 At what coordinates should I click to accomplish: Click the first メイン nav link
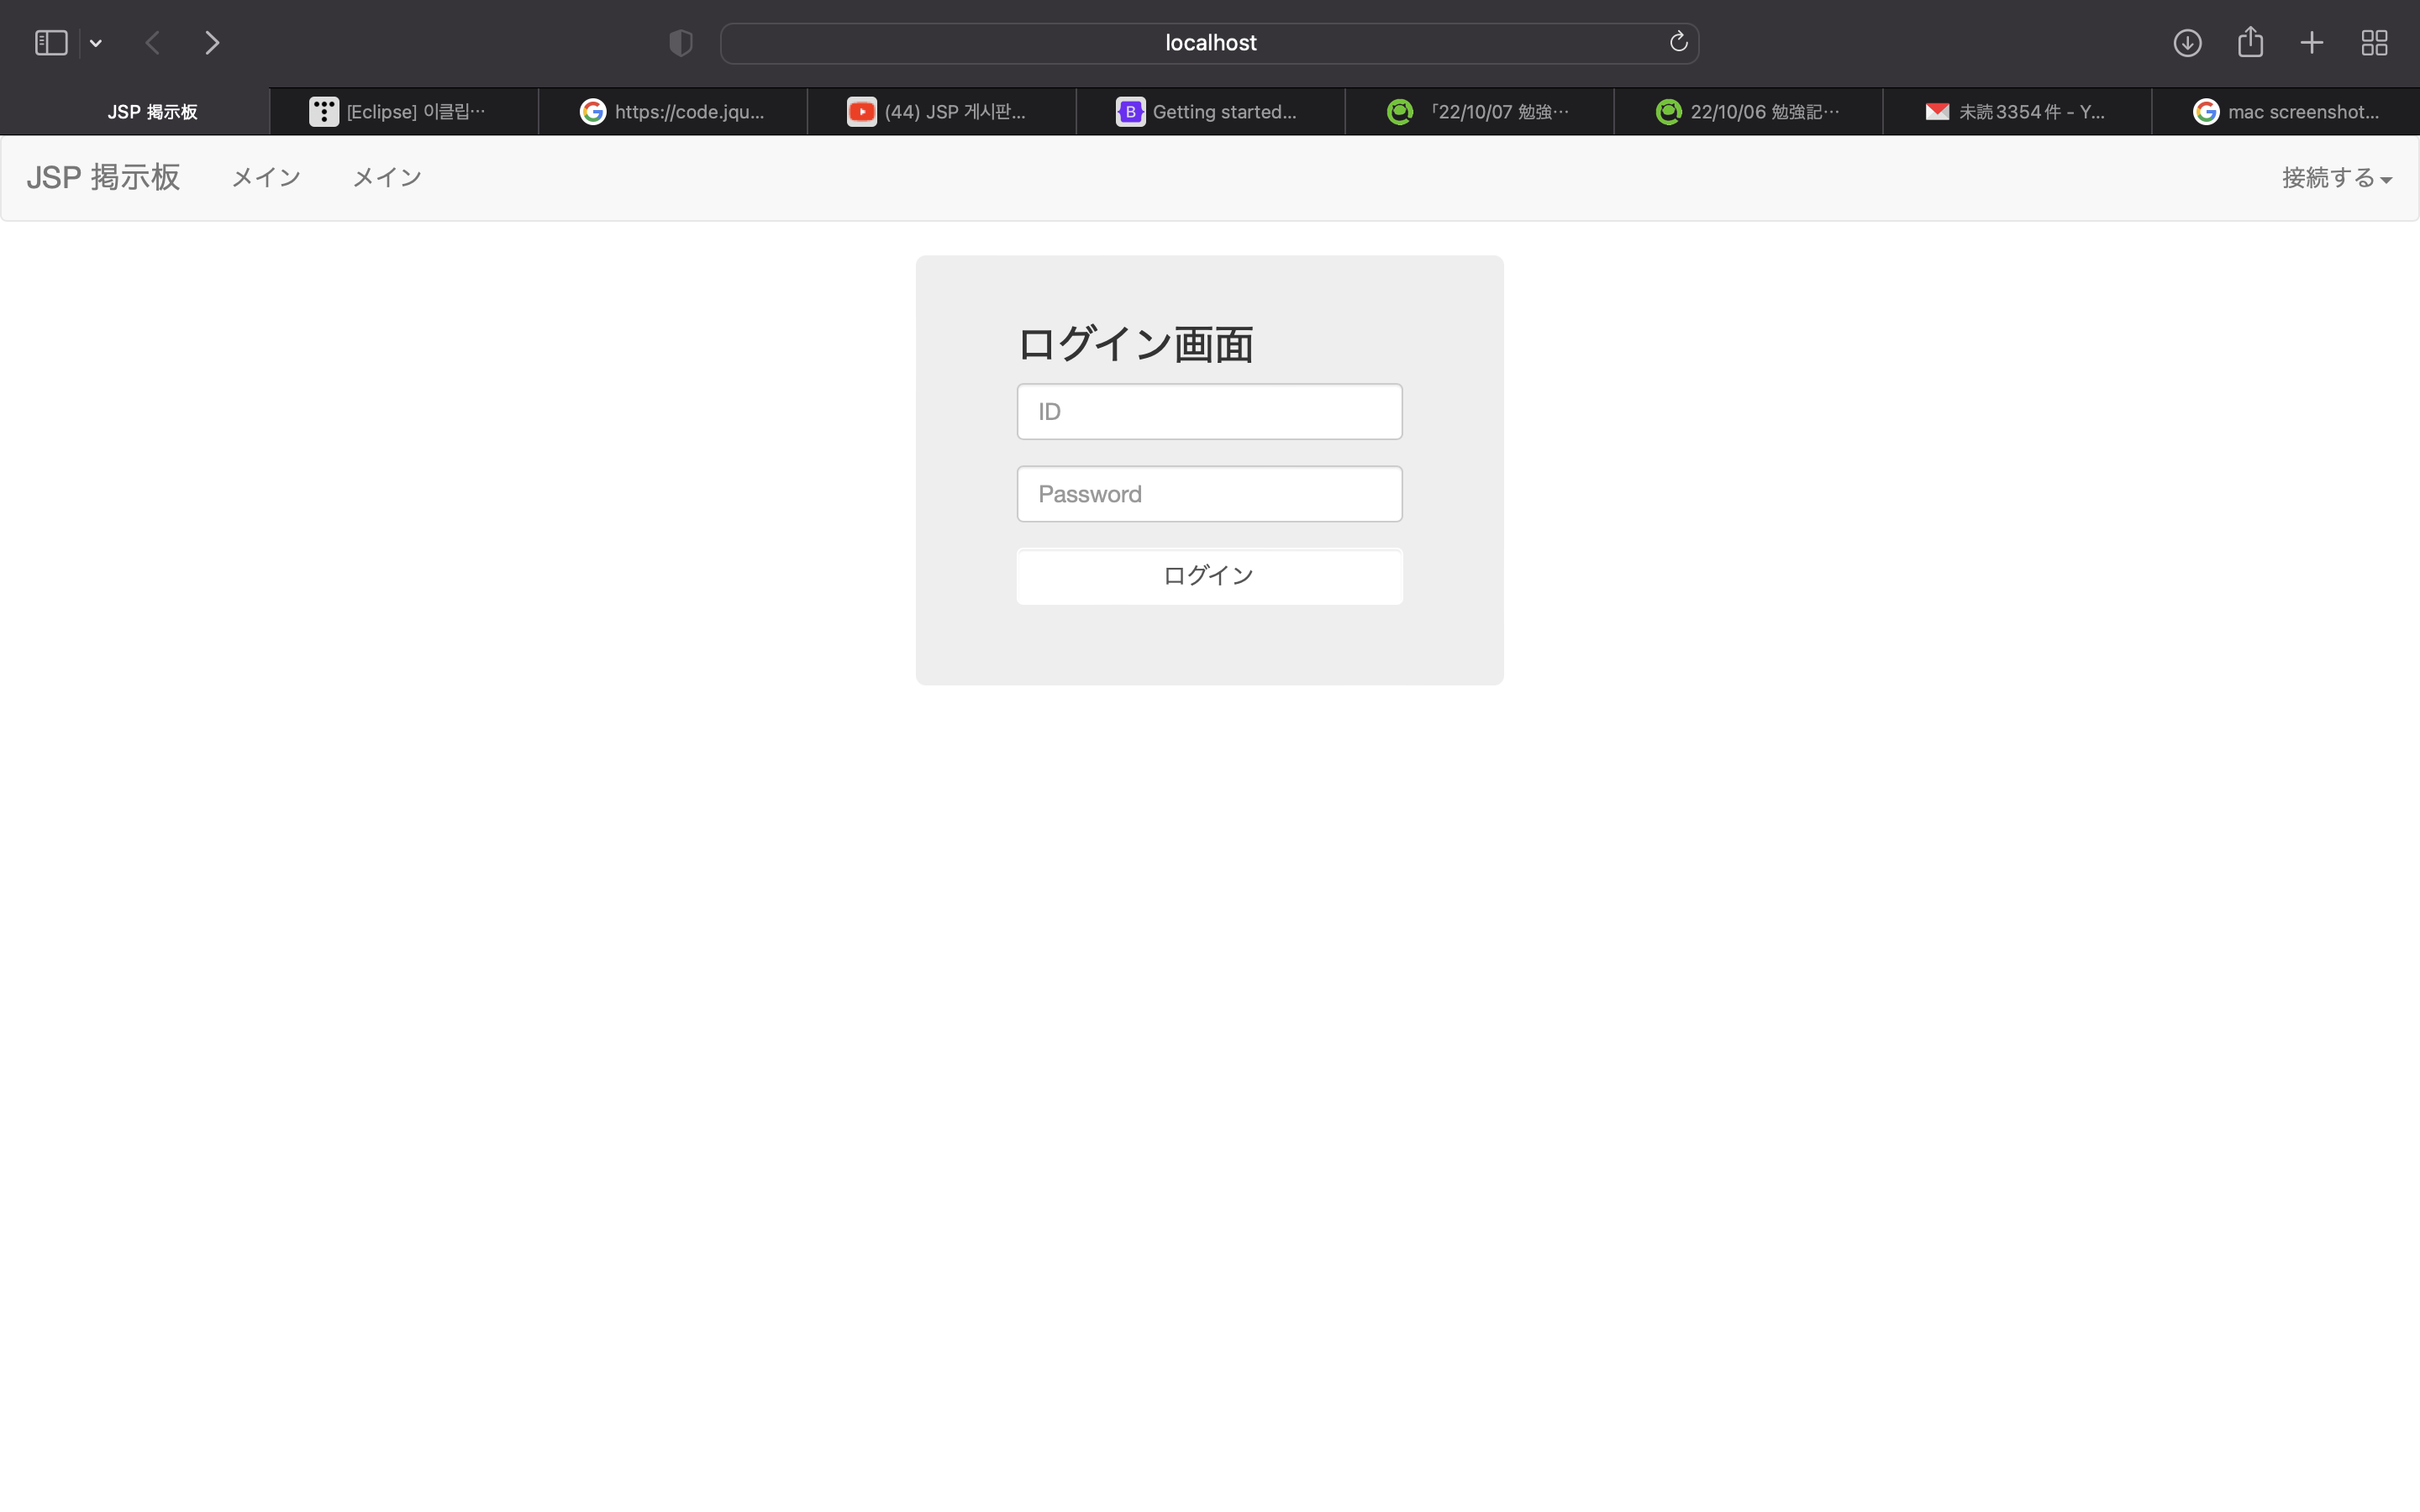pos(266,178)
